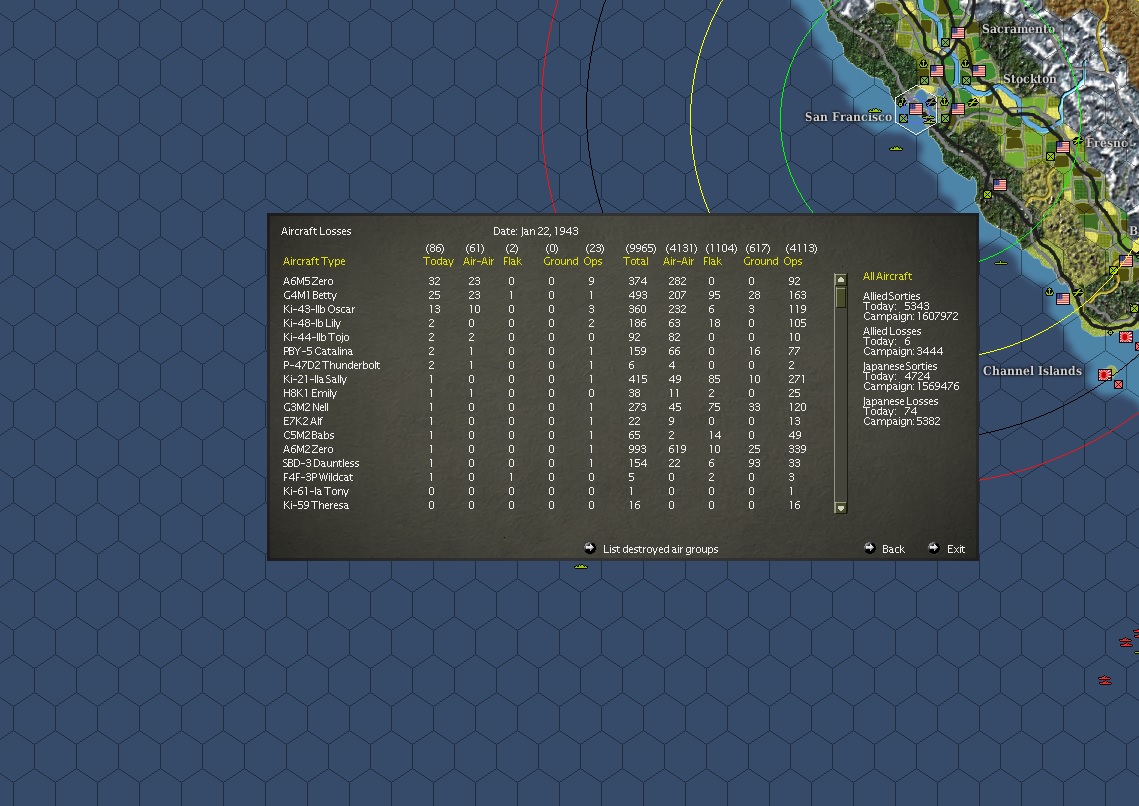Select Japanese flag base at Channel Islands
This screenshot has width=1139, height=806.
coord(1105,375)
